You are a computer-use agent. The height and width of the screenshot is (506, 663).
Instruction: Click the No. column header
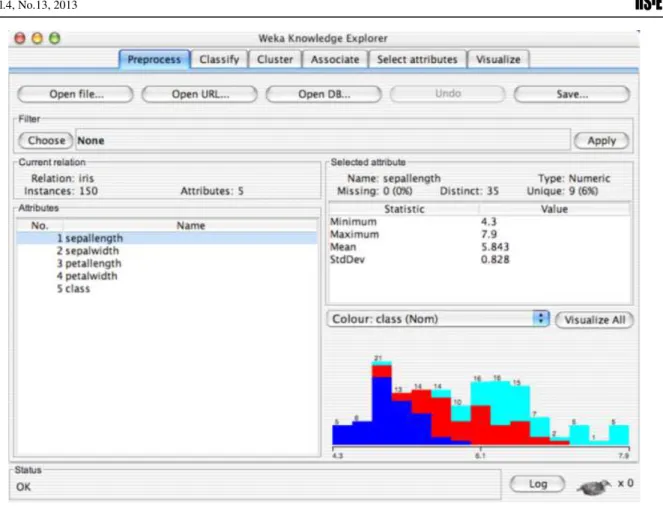click(40, 225)
